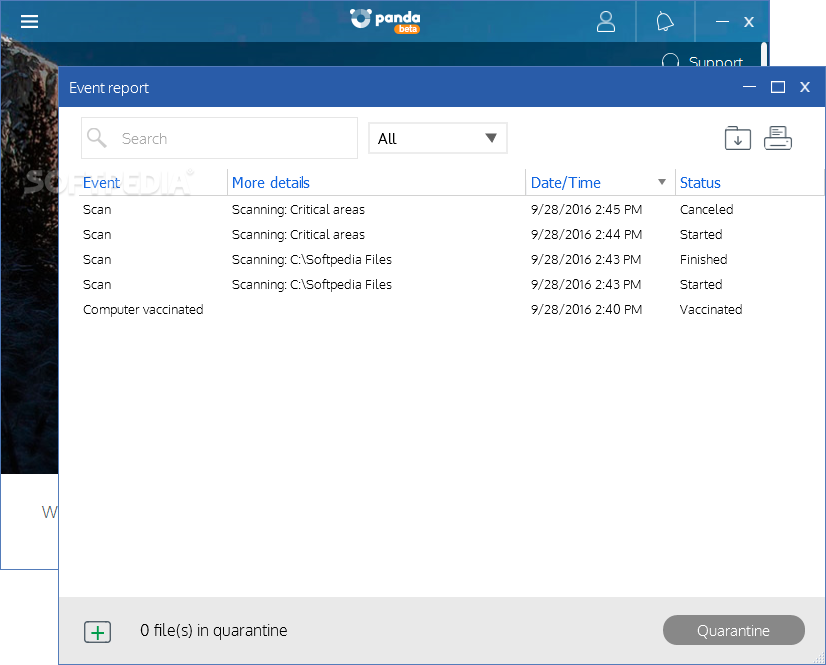826x665 pixels.
Task: Sort by Status column header
Action: tap(700, 183)
